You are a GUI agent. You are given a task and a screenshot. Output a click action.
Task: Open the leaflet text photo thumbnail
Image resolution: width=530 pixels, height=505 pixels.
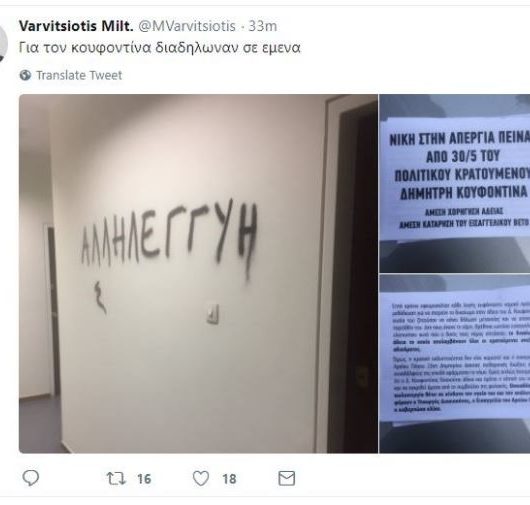click(455, 364)
